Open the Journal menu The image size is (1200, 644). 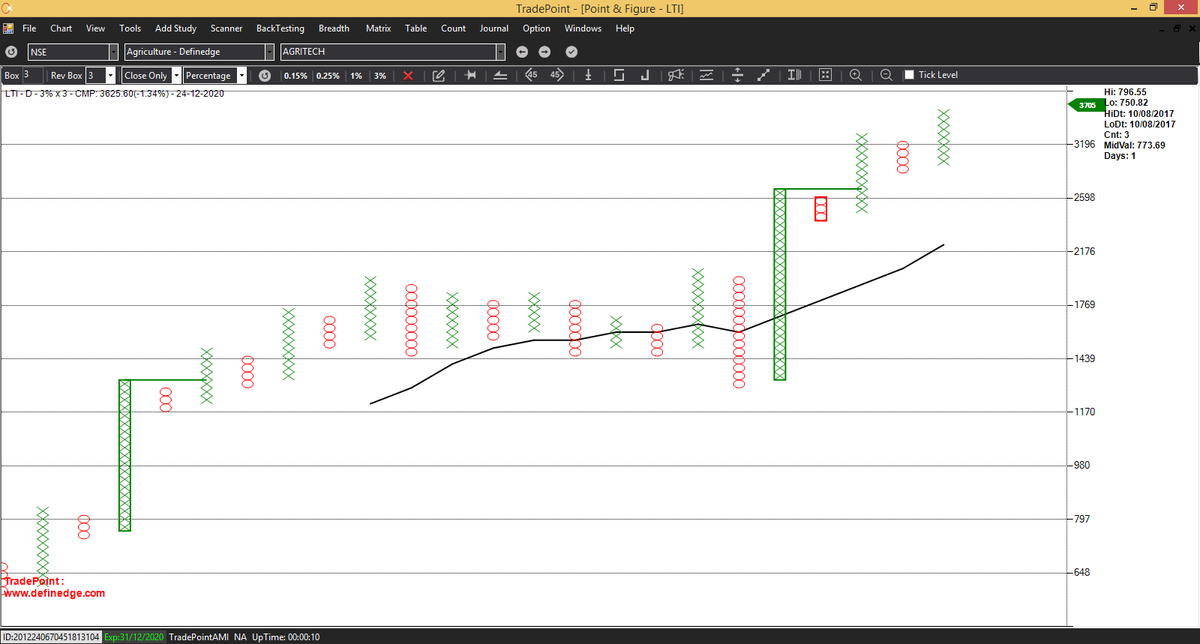pyautogui.click(x=494, y=28)
